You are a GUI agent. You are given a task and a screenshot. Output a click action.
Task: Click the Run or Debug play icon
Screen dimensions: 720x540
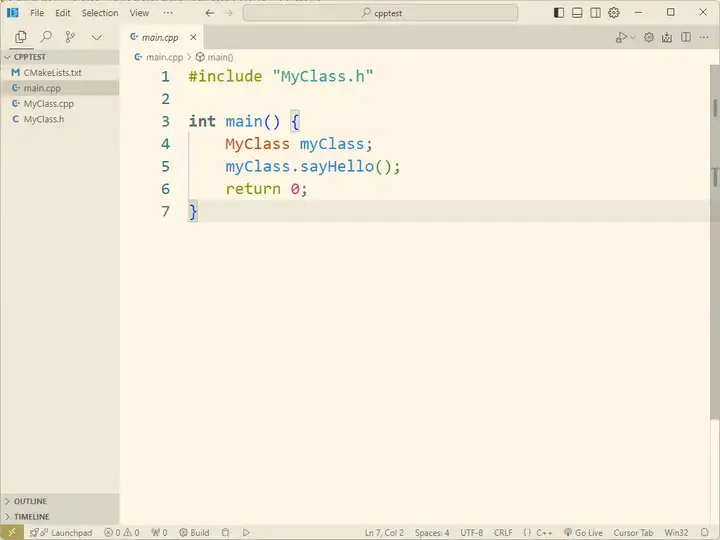(621, 37)
